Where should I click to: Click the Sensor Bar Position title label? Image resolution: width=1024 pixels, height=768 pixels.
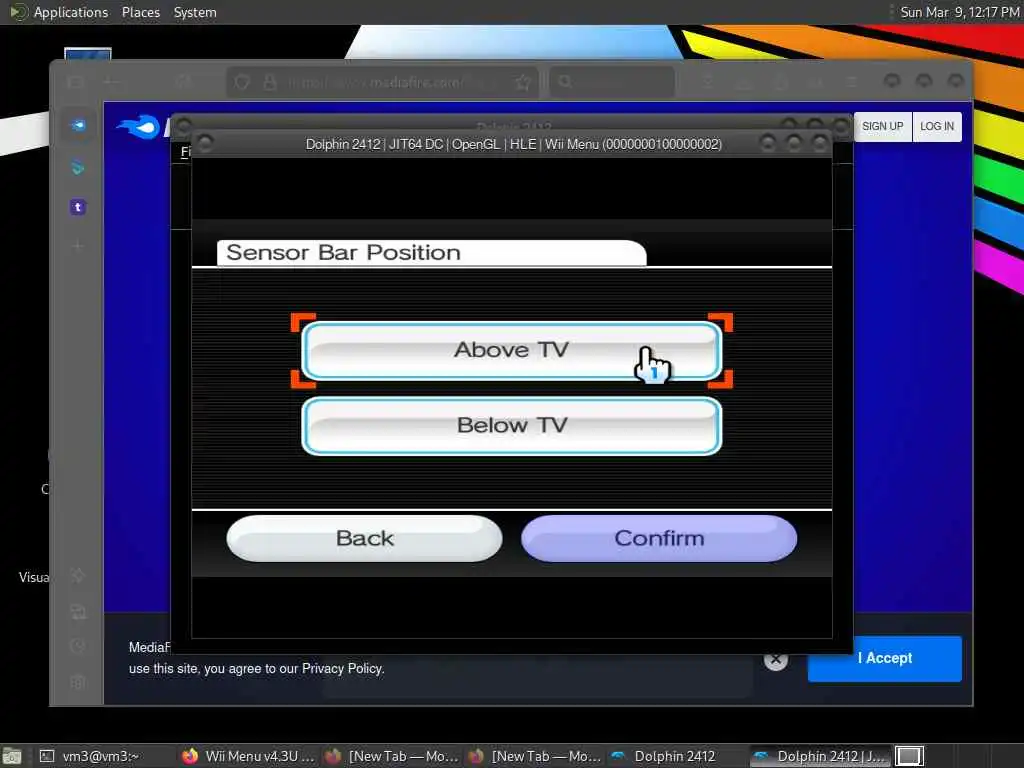(344, 253)
